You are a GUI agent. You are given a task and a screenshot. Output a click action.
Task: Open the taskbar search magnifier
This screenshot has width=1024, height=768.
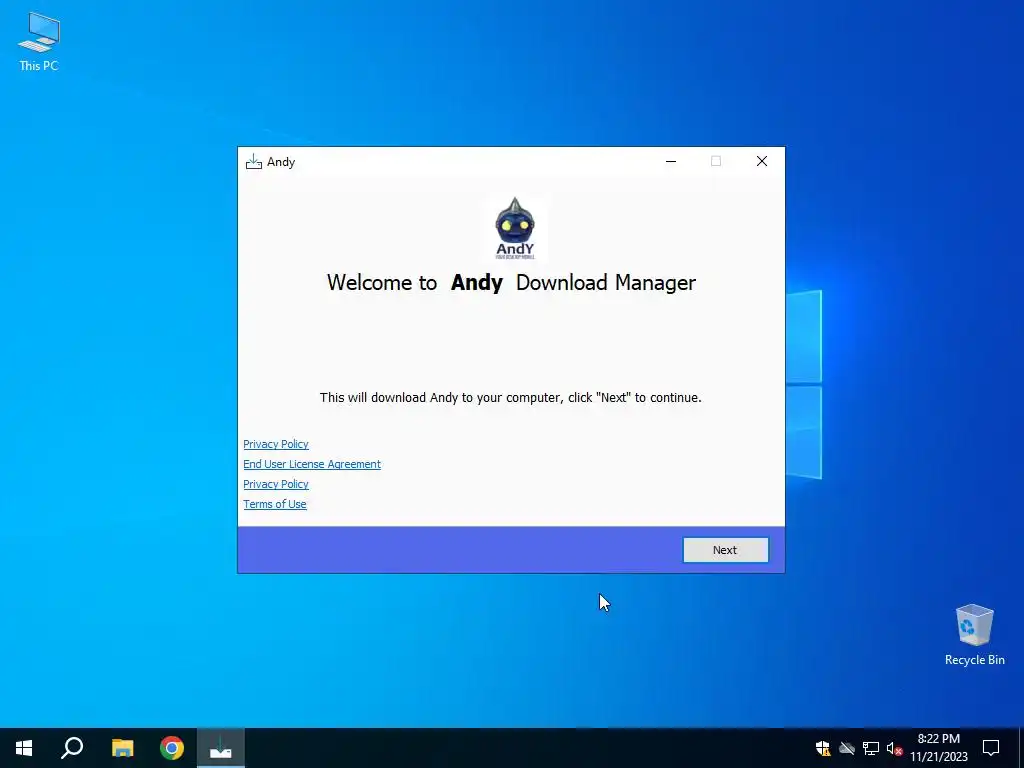pyautogui.click(x=72, y=748)
